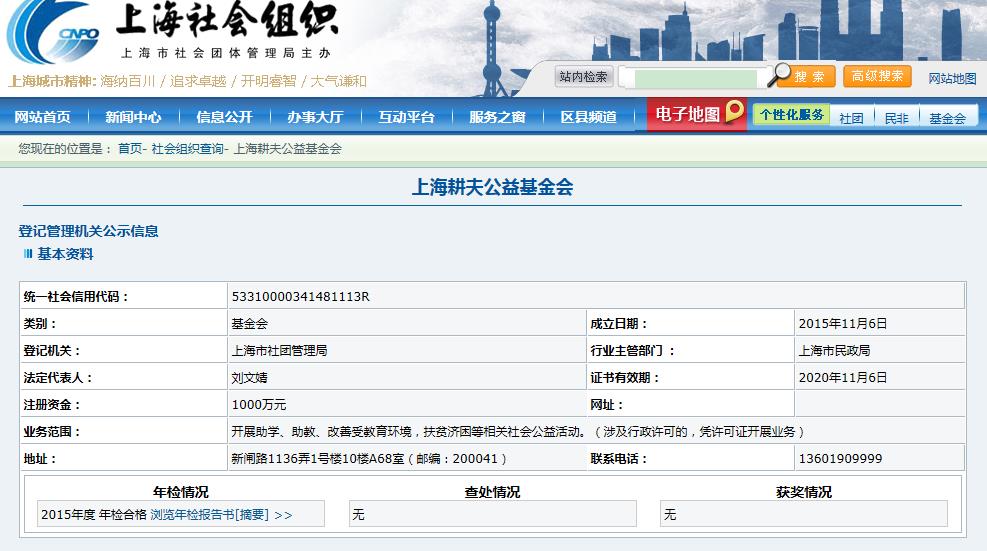Open the 站内检索 label button
987x551 pixels.
tap(584, 77)
